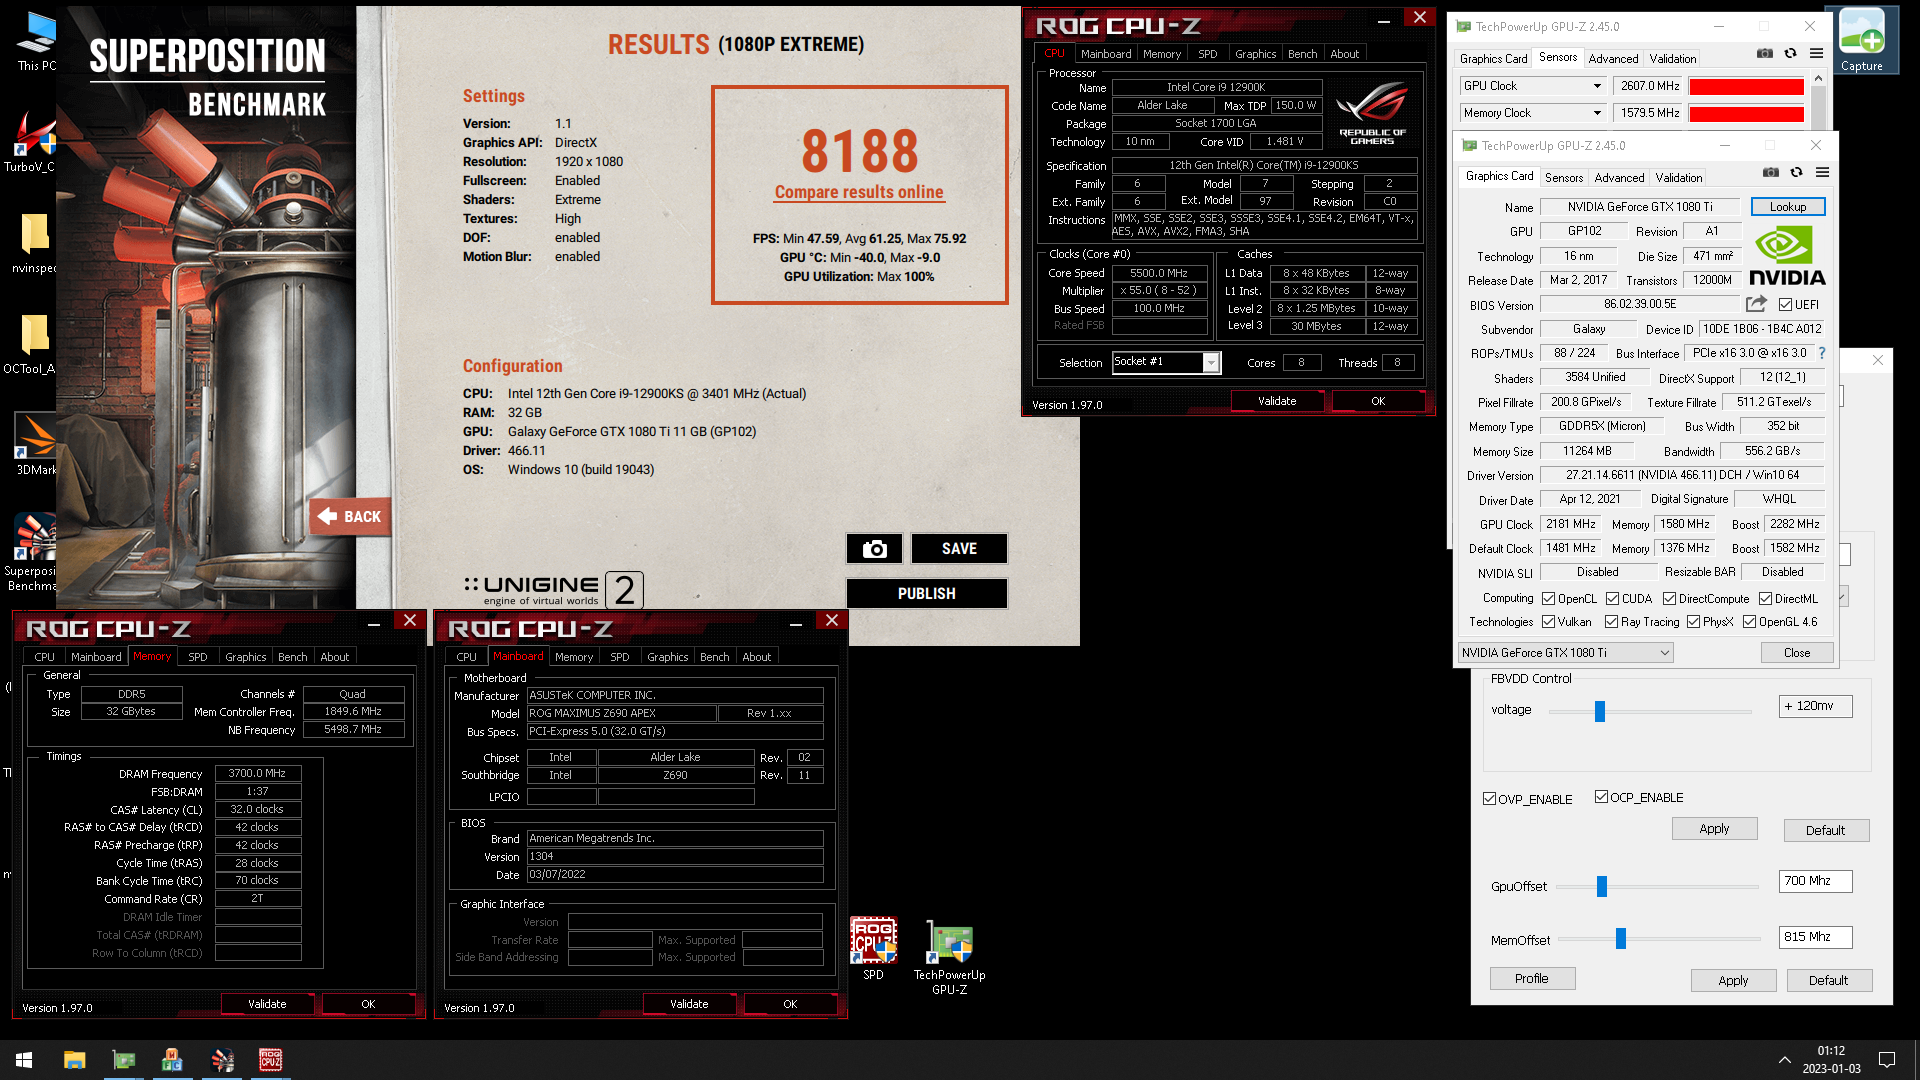Open the notification center icon
The width and height of the screenshot is (1920, 1080).
click(1887, 1060)
